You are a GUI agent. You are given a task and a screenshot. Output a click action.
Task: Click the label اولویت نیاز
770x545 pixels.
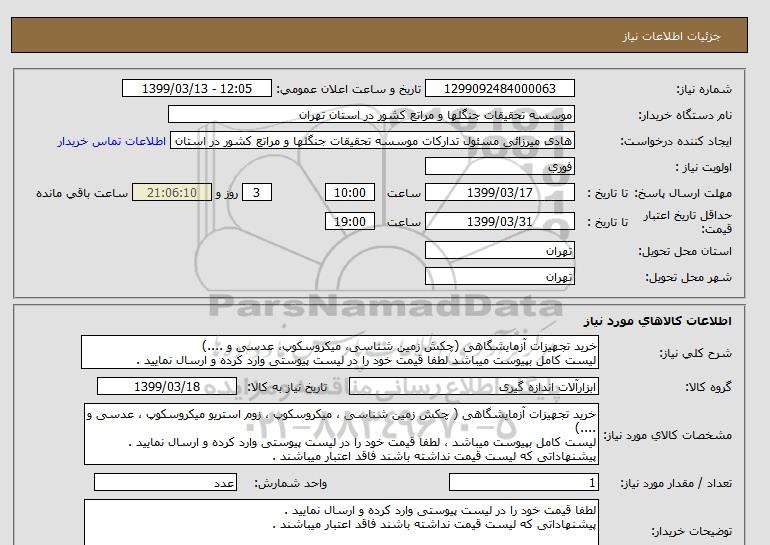[x=704, y=167]
